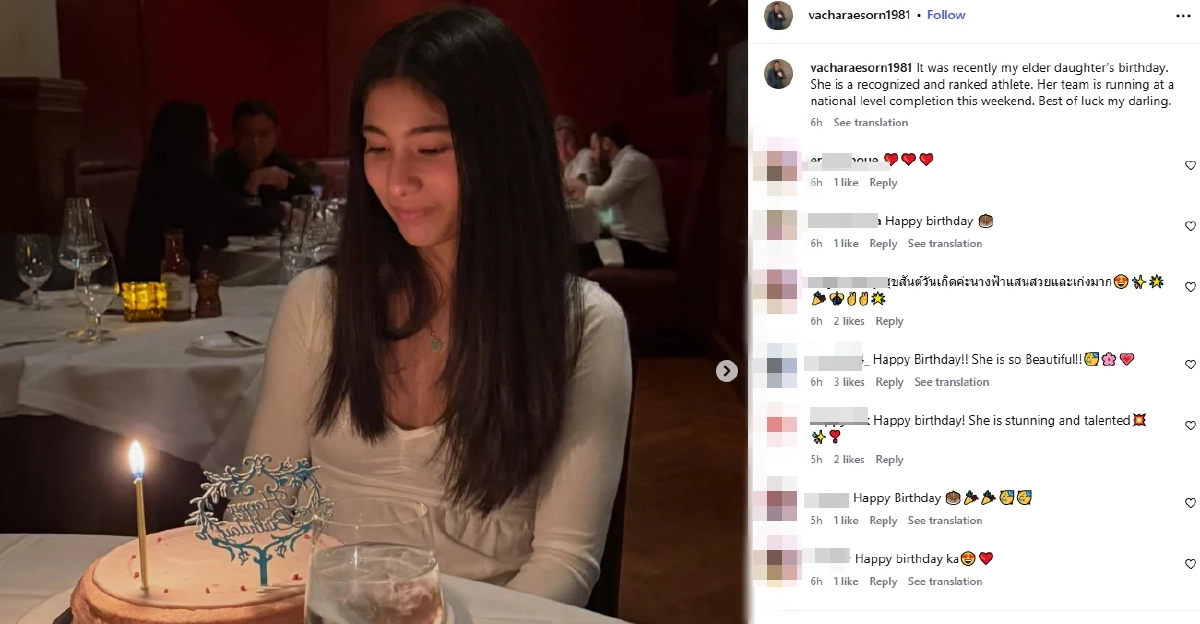
Task: Open vacharaesorn1981 username in the header
Action: tap(859, 15)
